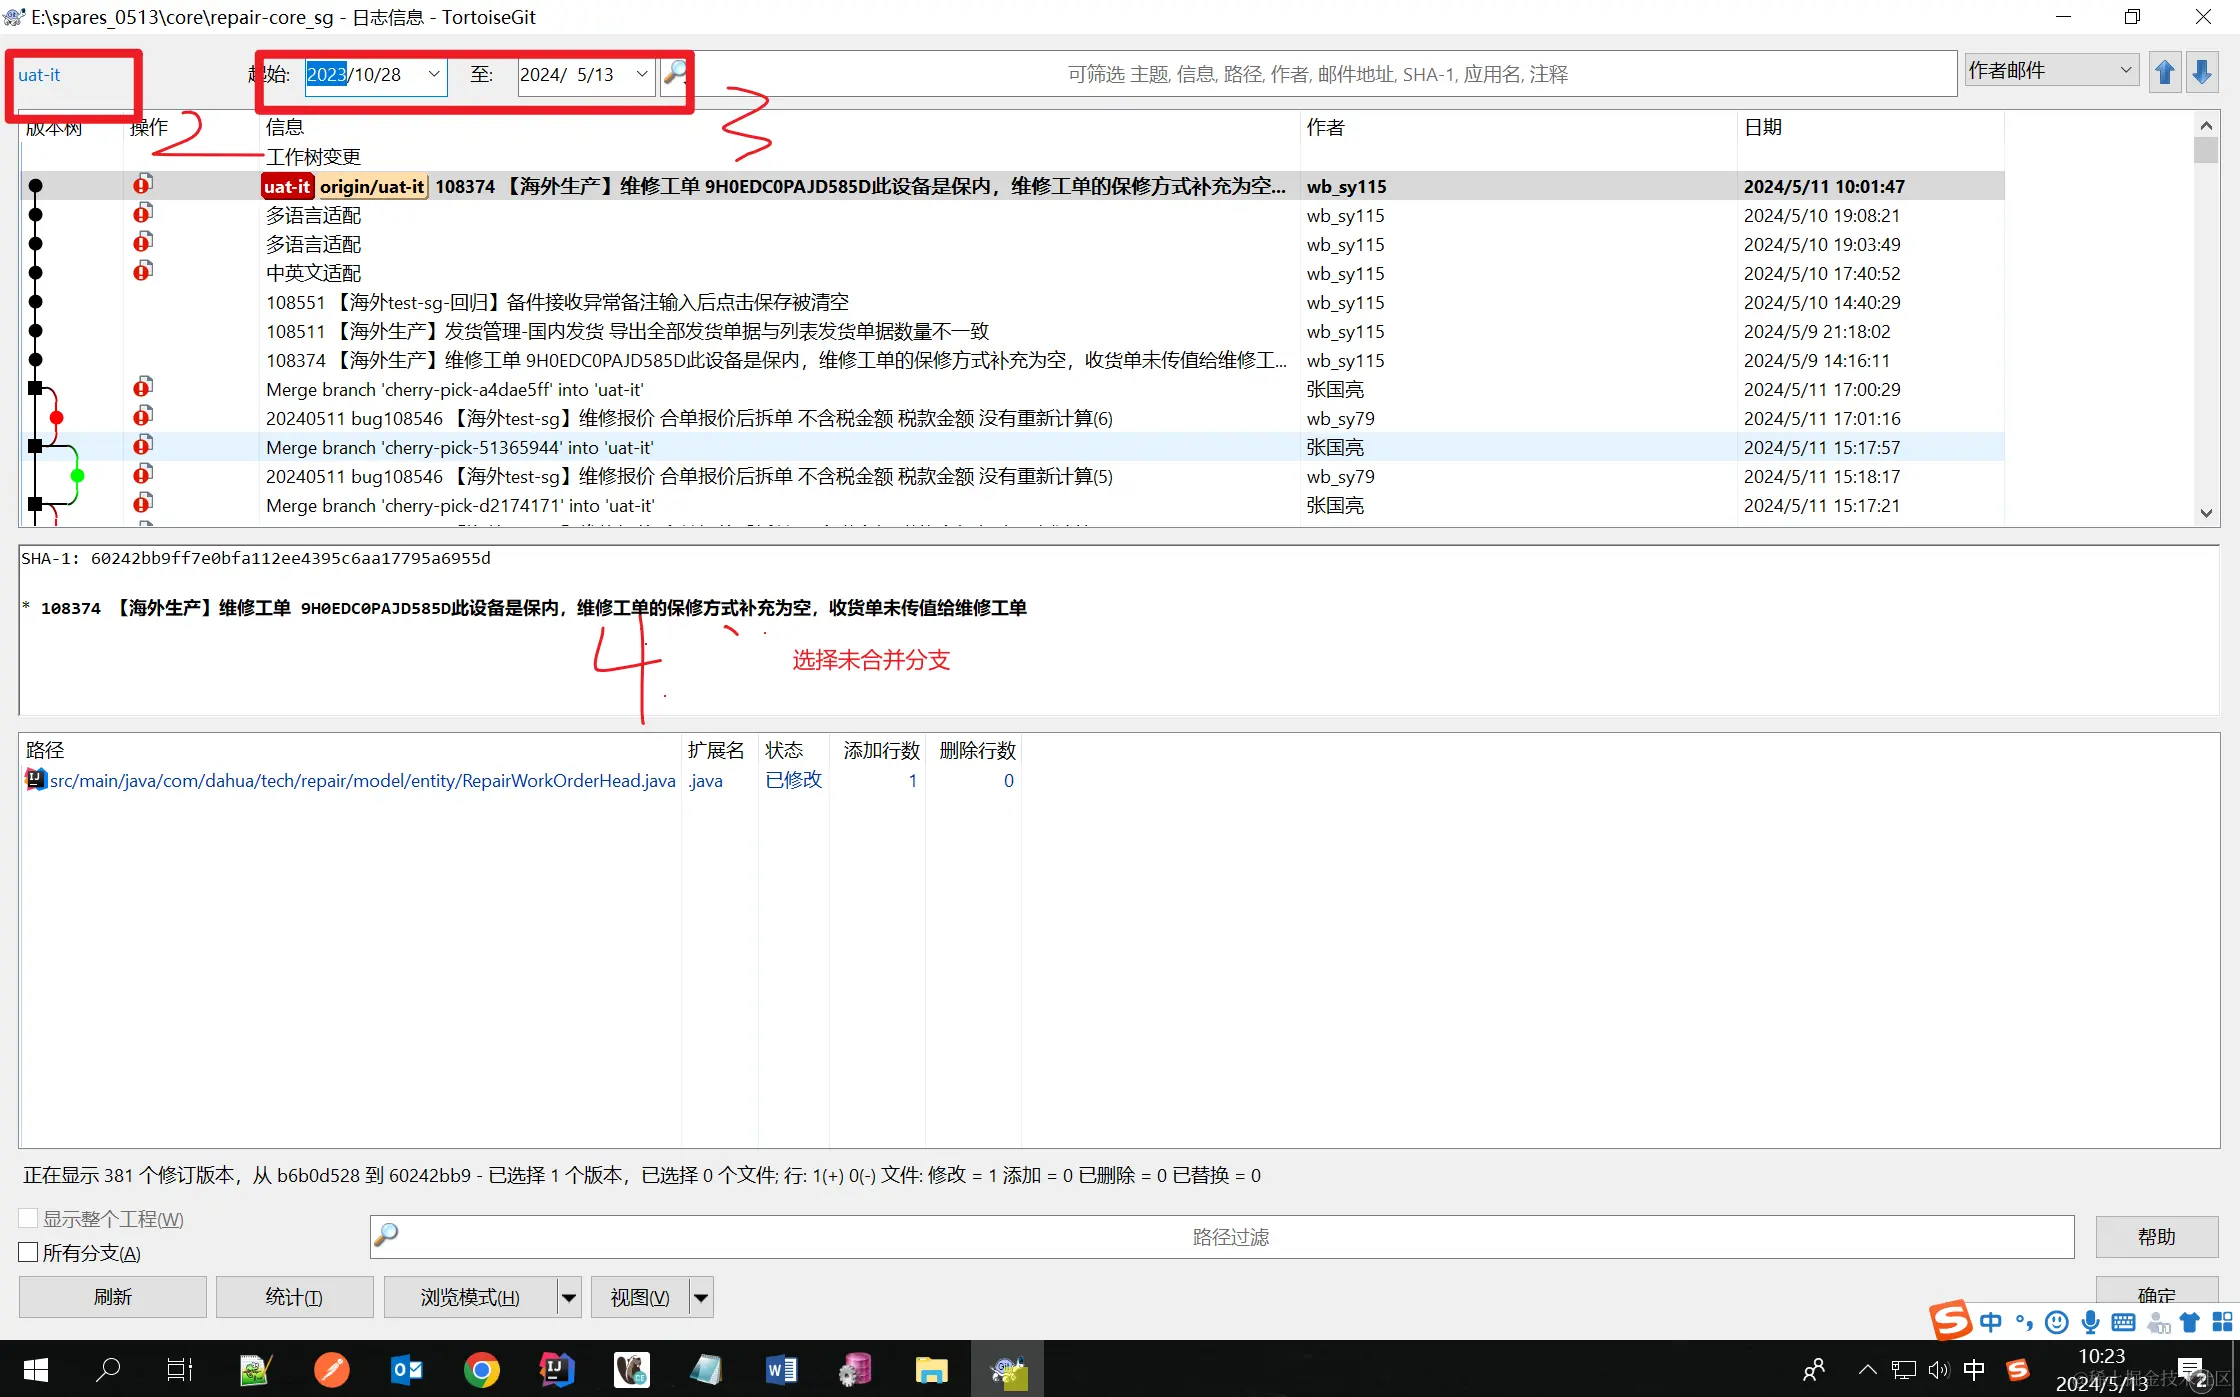Select Merge branch cherry-pick-d2174171 row
Screen dimensions: 2240x1397
tap(1012, 505)
